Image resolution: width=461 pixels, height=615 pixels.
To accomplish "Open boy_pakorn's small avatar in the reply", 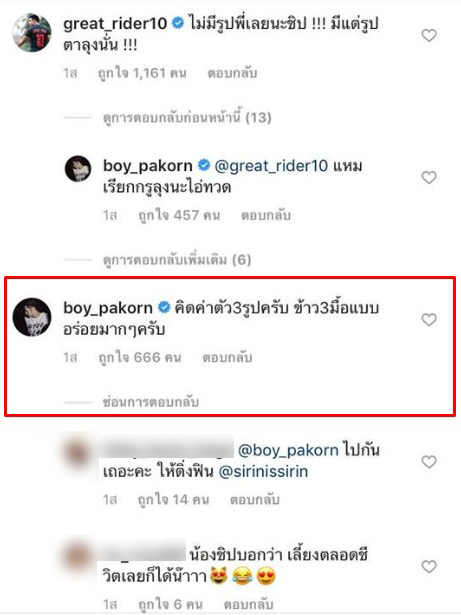I will (x=78, y=169).
